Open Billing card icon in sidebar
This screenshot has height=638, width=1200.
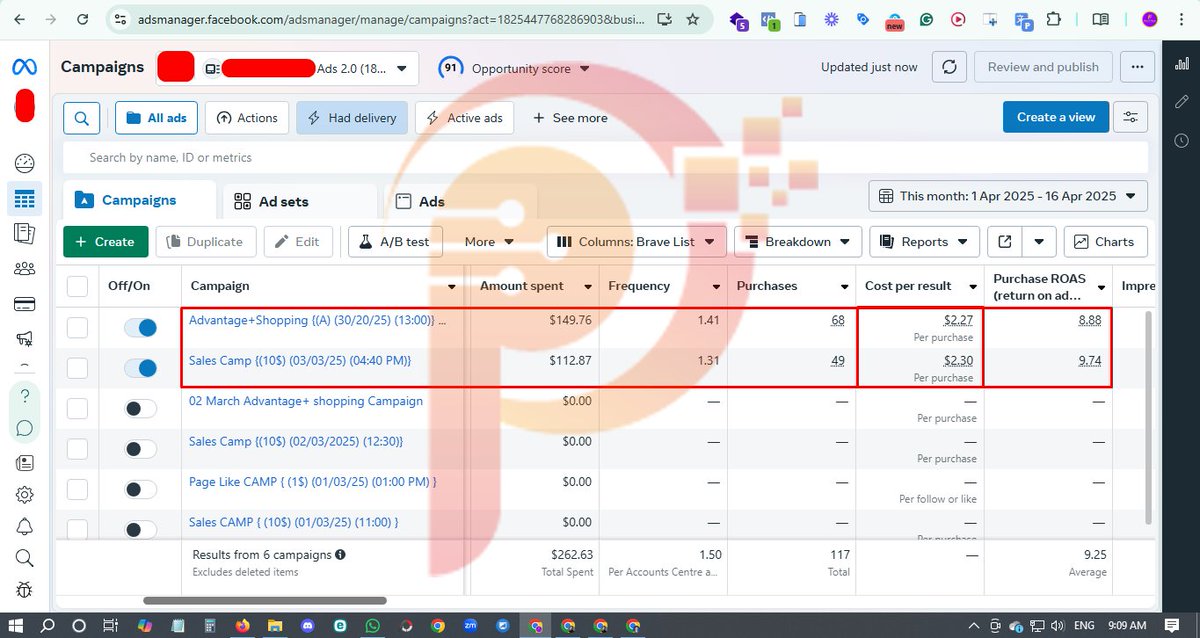pos(25,304)
